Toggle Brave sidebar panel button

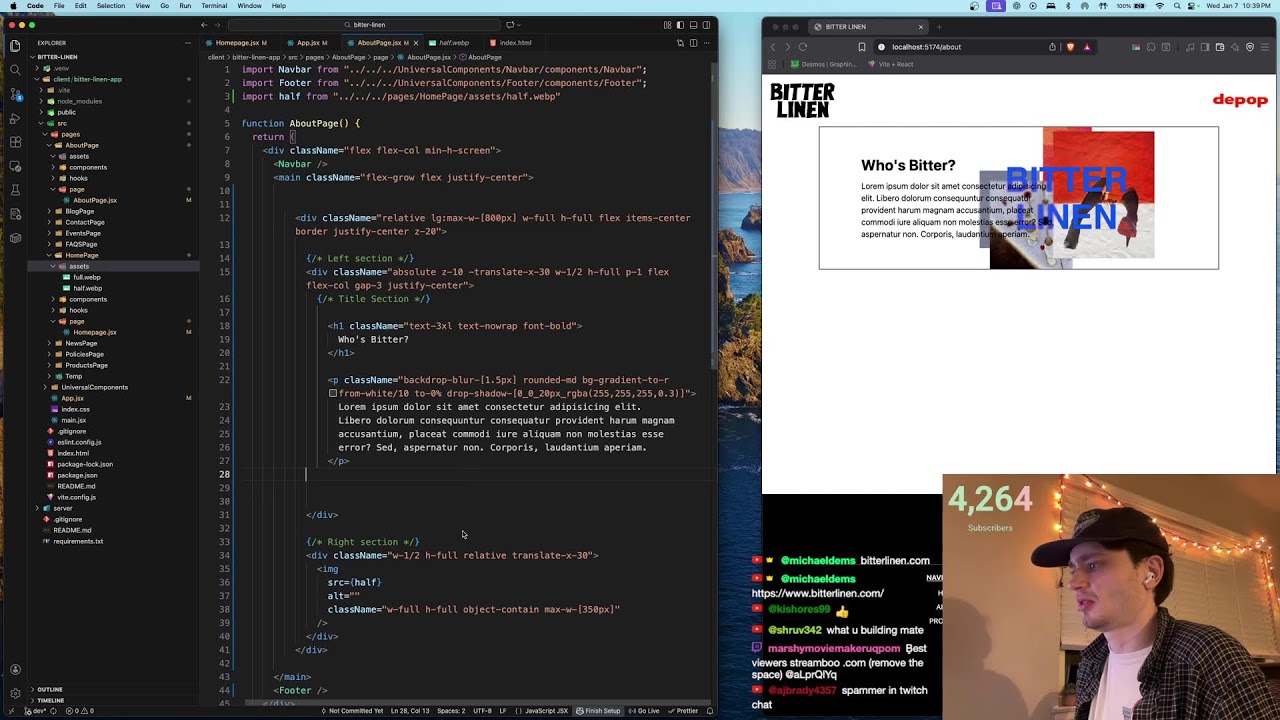(x=1205, y=47)
